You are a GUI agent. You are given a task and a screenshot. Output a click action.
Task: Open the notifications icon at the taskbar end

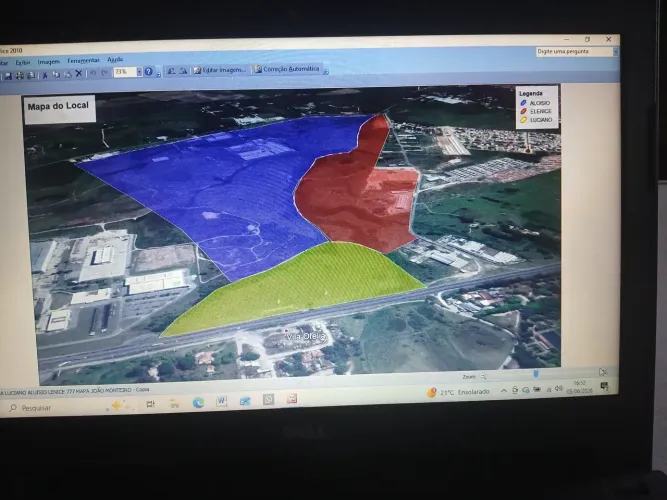[x=604, y=386]
